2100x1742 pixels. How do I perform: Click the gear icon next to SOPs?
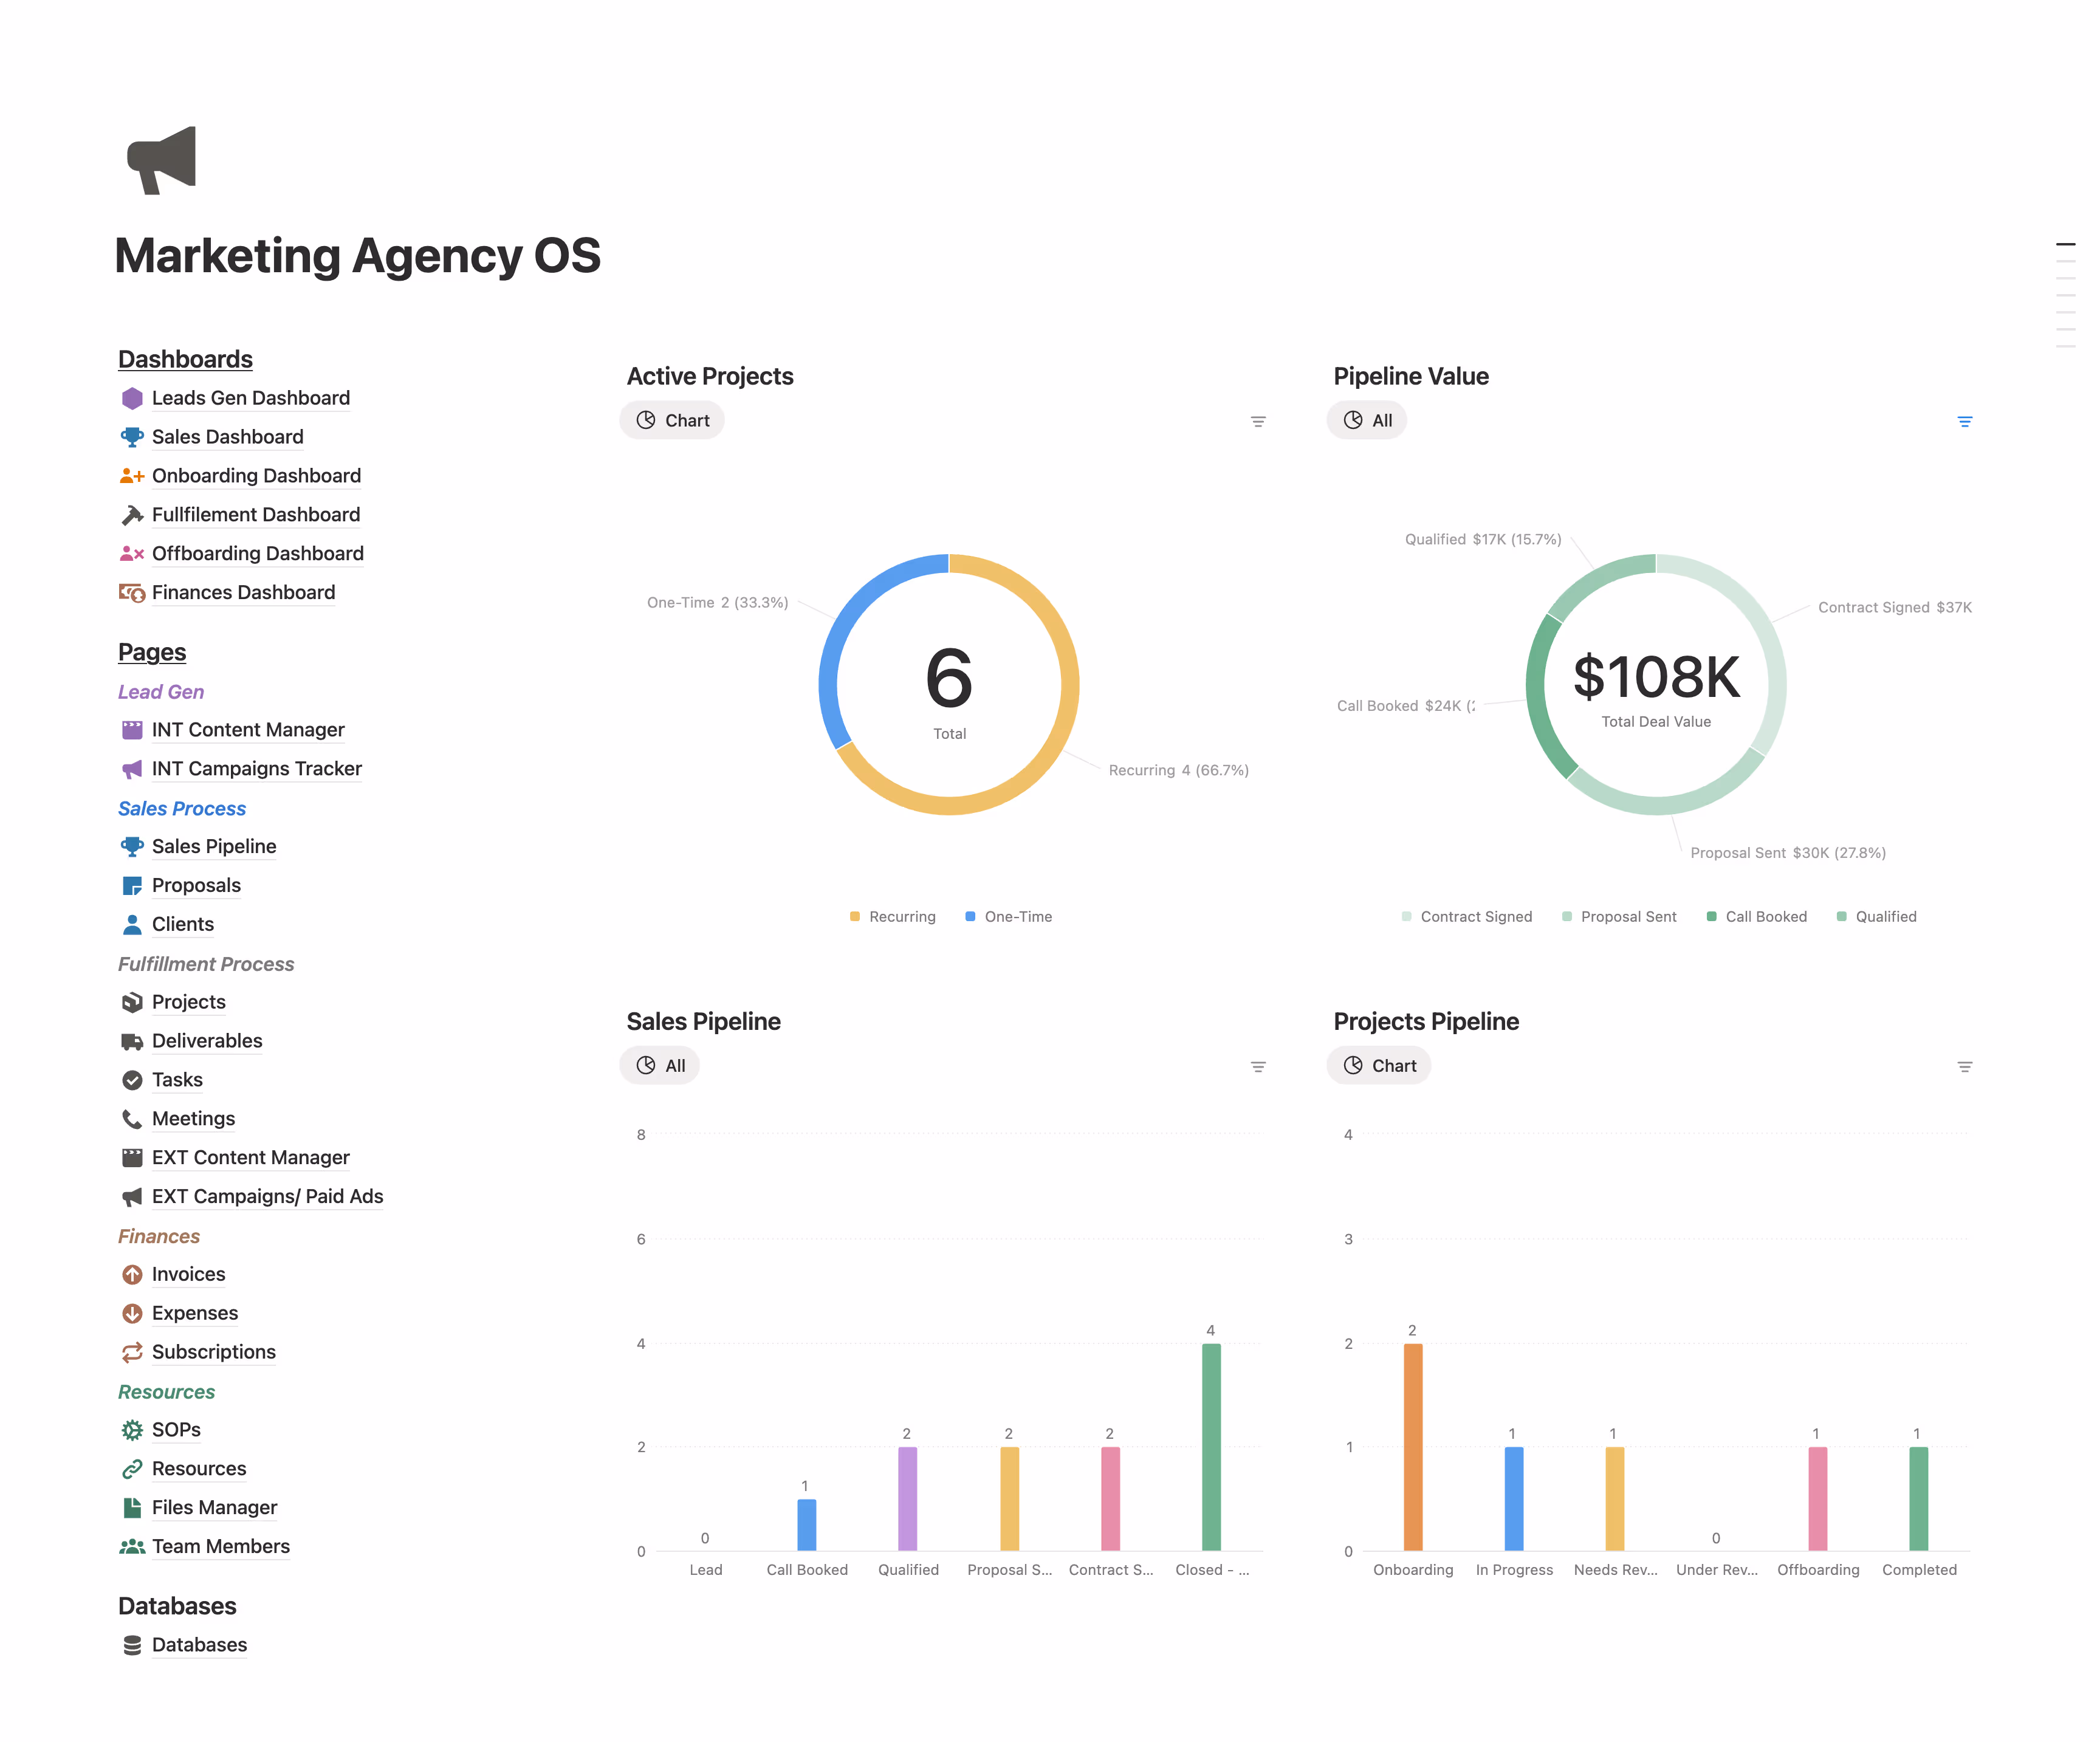[133, 1429]
